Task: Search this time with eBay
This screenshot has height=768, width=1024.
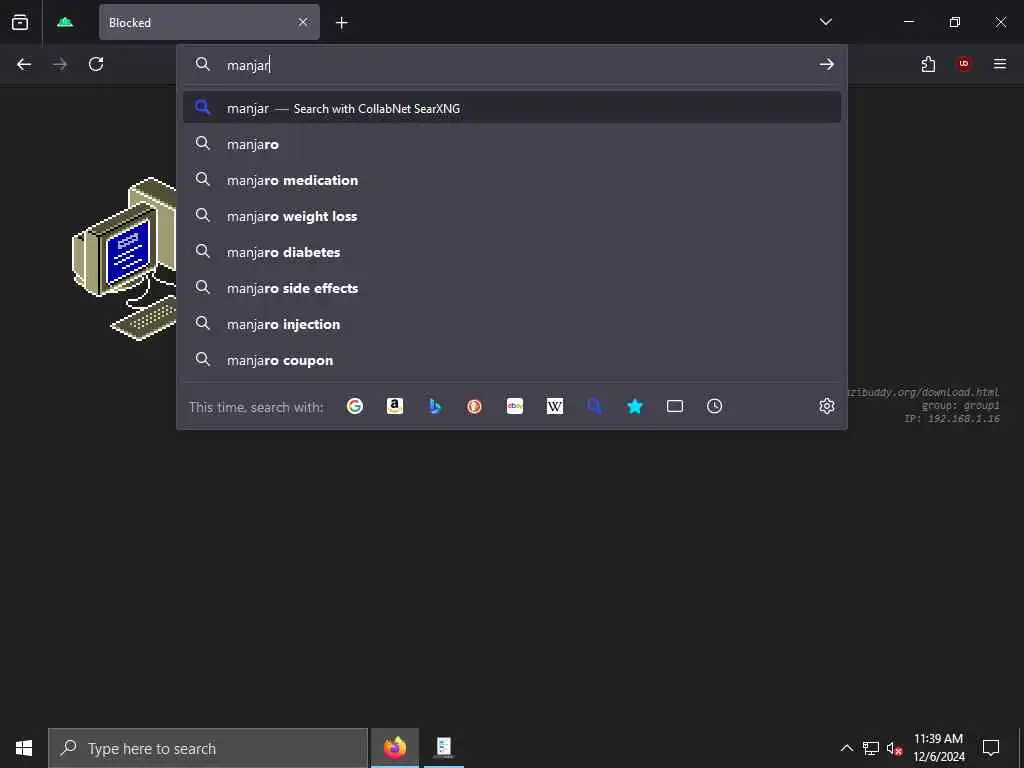Action: coord(515,406)
